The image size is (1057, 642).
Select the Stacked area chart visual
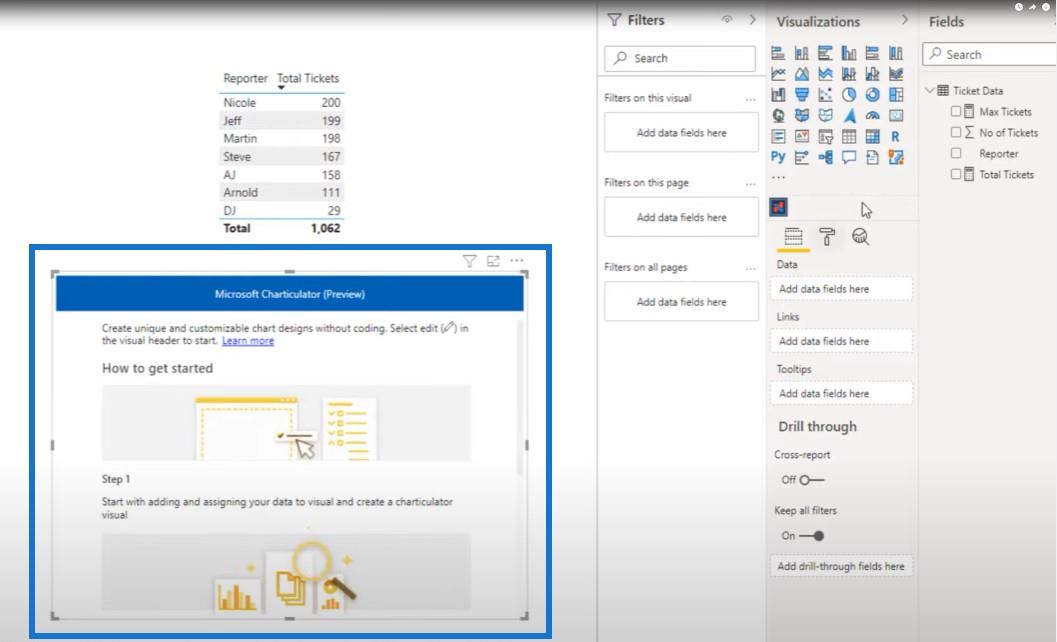[x=825, y=74]
